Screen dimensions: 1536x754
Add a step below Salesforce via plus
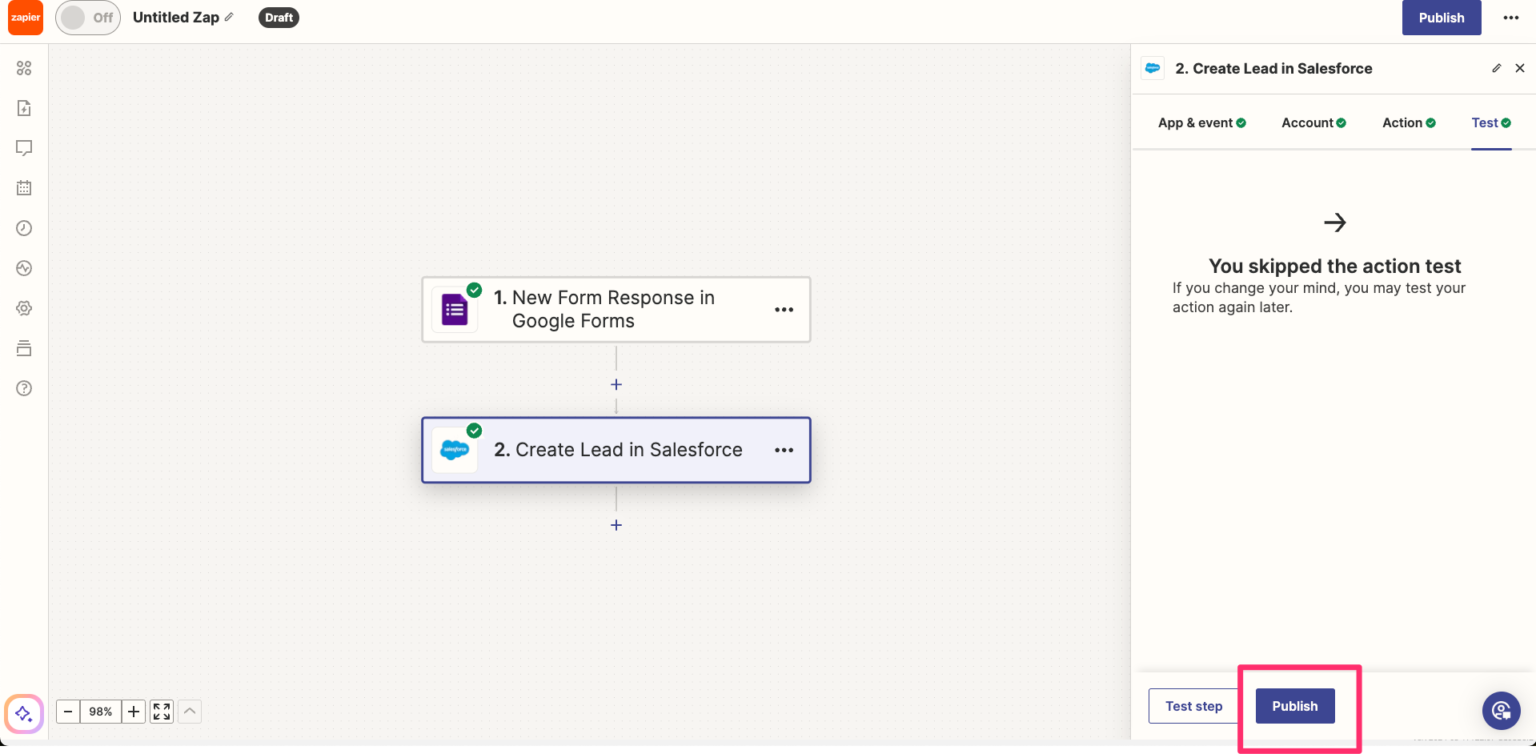pyautogui.click(x=615, y=524)
